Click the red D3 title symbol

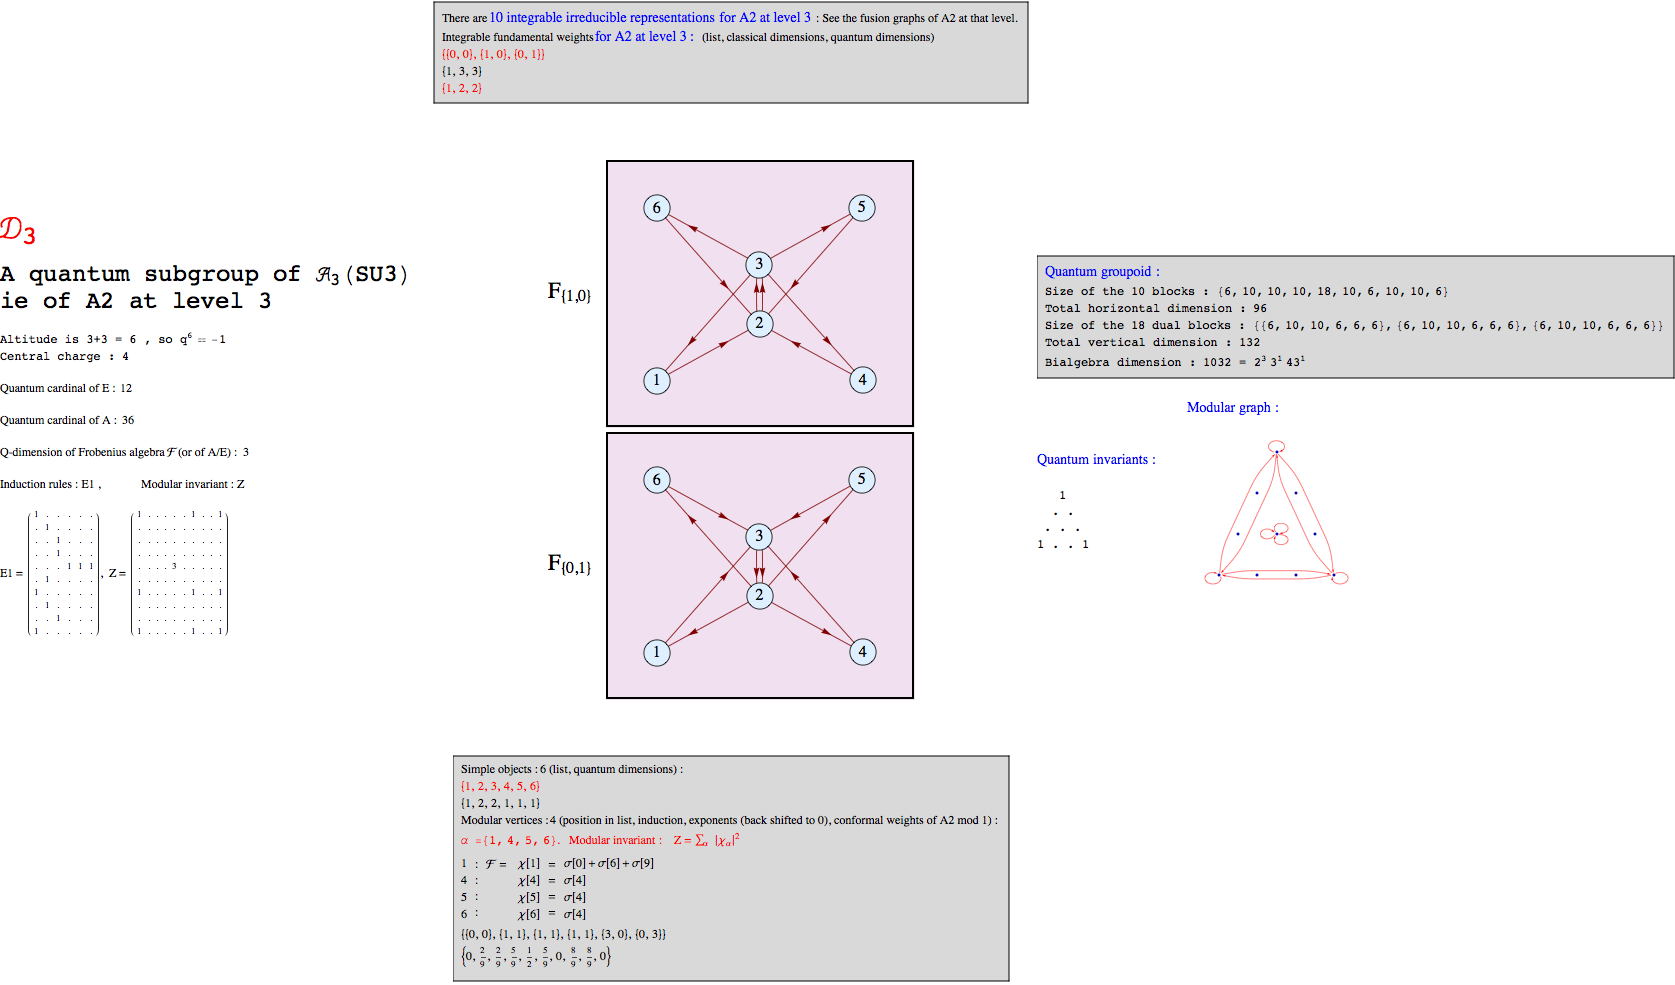18,231
